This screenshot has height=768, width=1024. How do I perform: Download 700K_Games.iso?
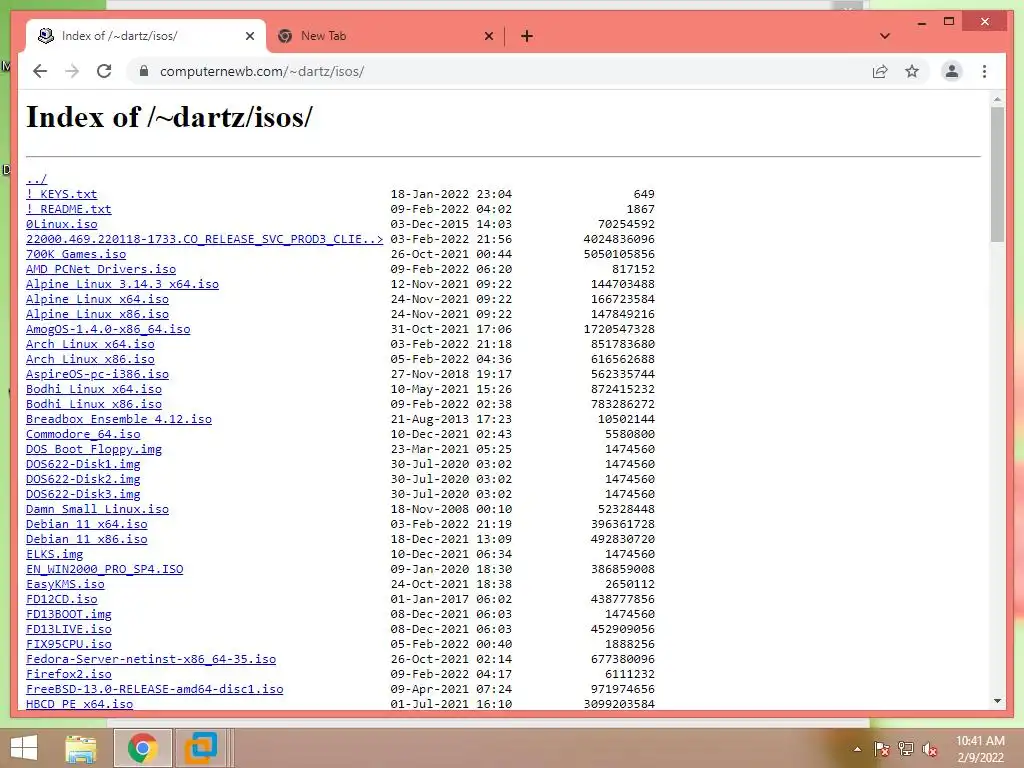(x=76, y=254)
